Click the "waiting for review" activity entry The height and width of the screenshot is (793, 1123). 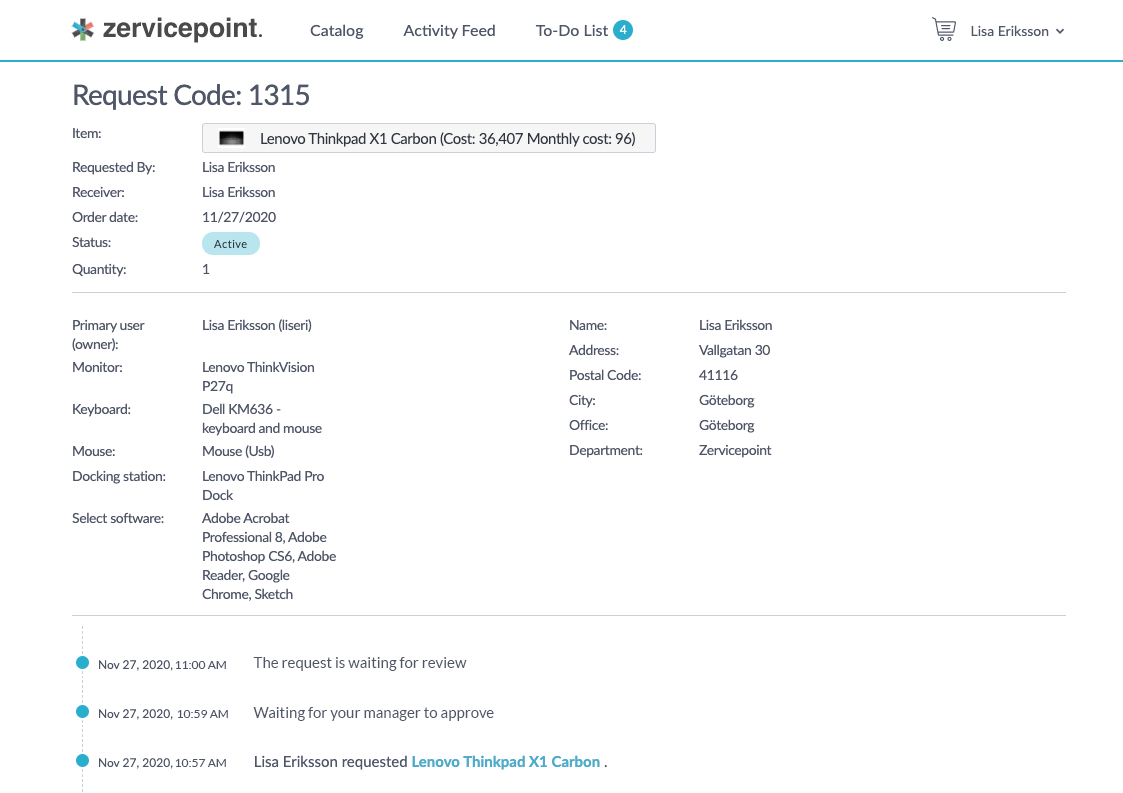(360, 663)
